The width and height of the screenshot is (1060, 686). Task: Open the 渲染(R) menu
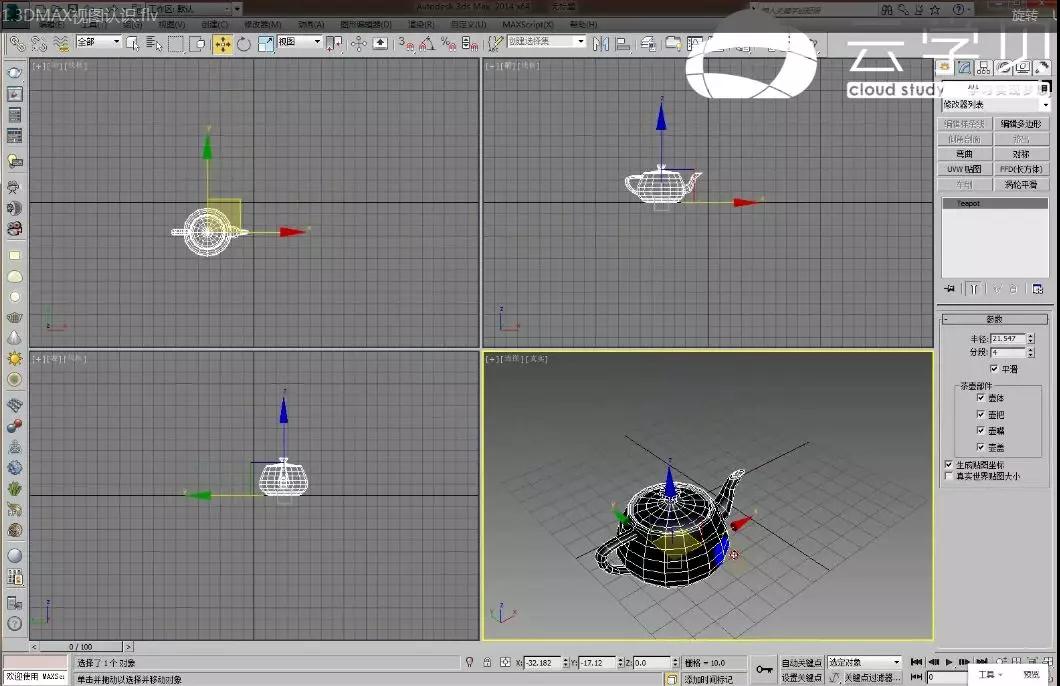pos(421,24)
